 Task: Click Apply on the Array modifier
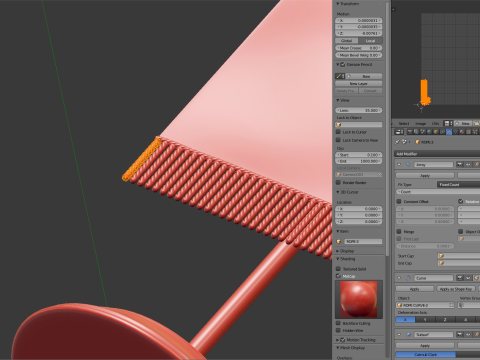425,175
